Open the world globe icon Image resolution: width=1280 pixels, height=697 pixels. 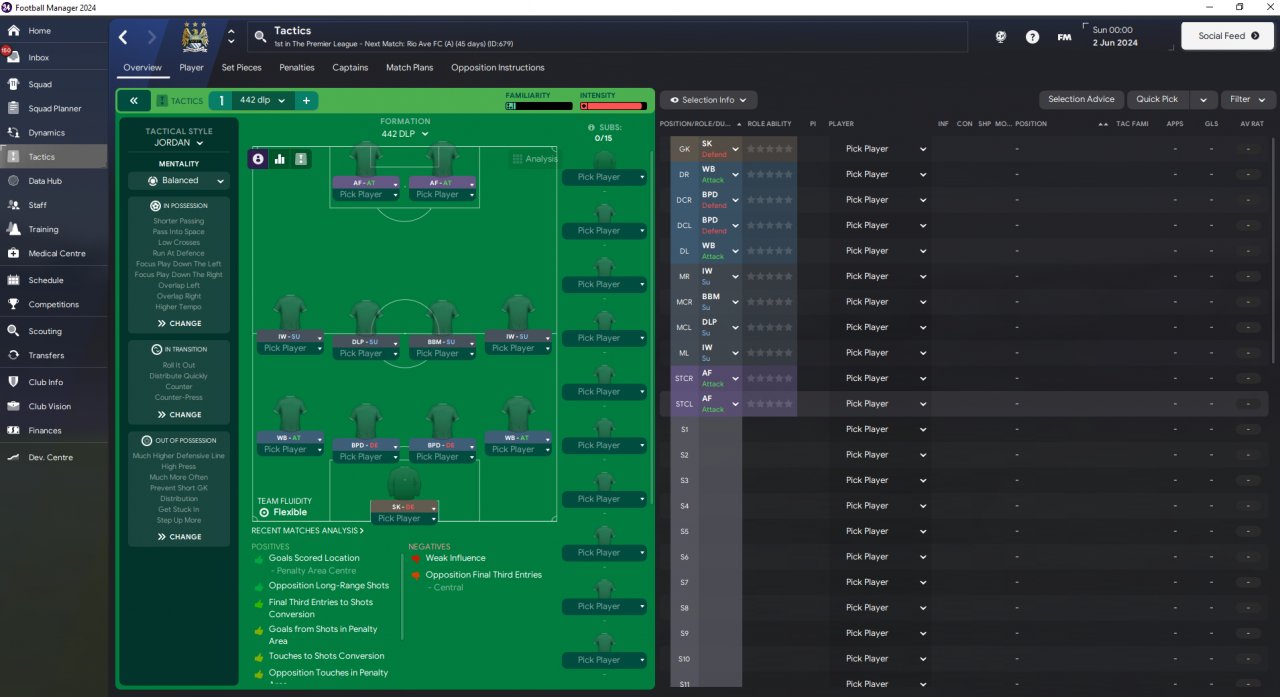pyautogui.click(x=1001, y=37)
